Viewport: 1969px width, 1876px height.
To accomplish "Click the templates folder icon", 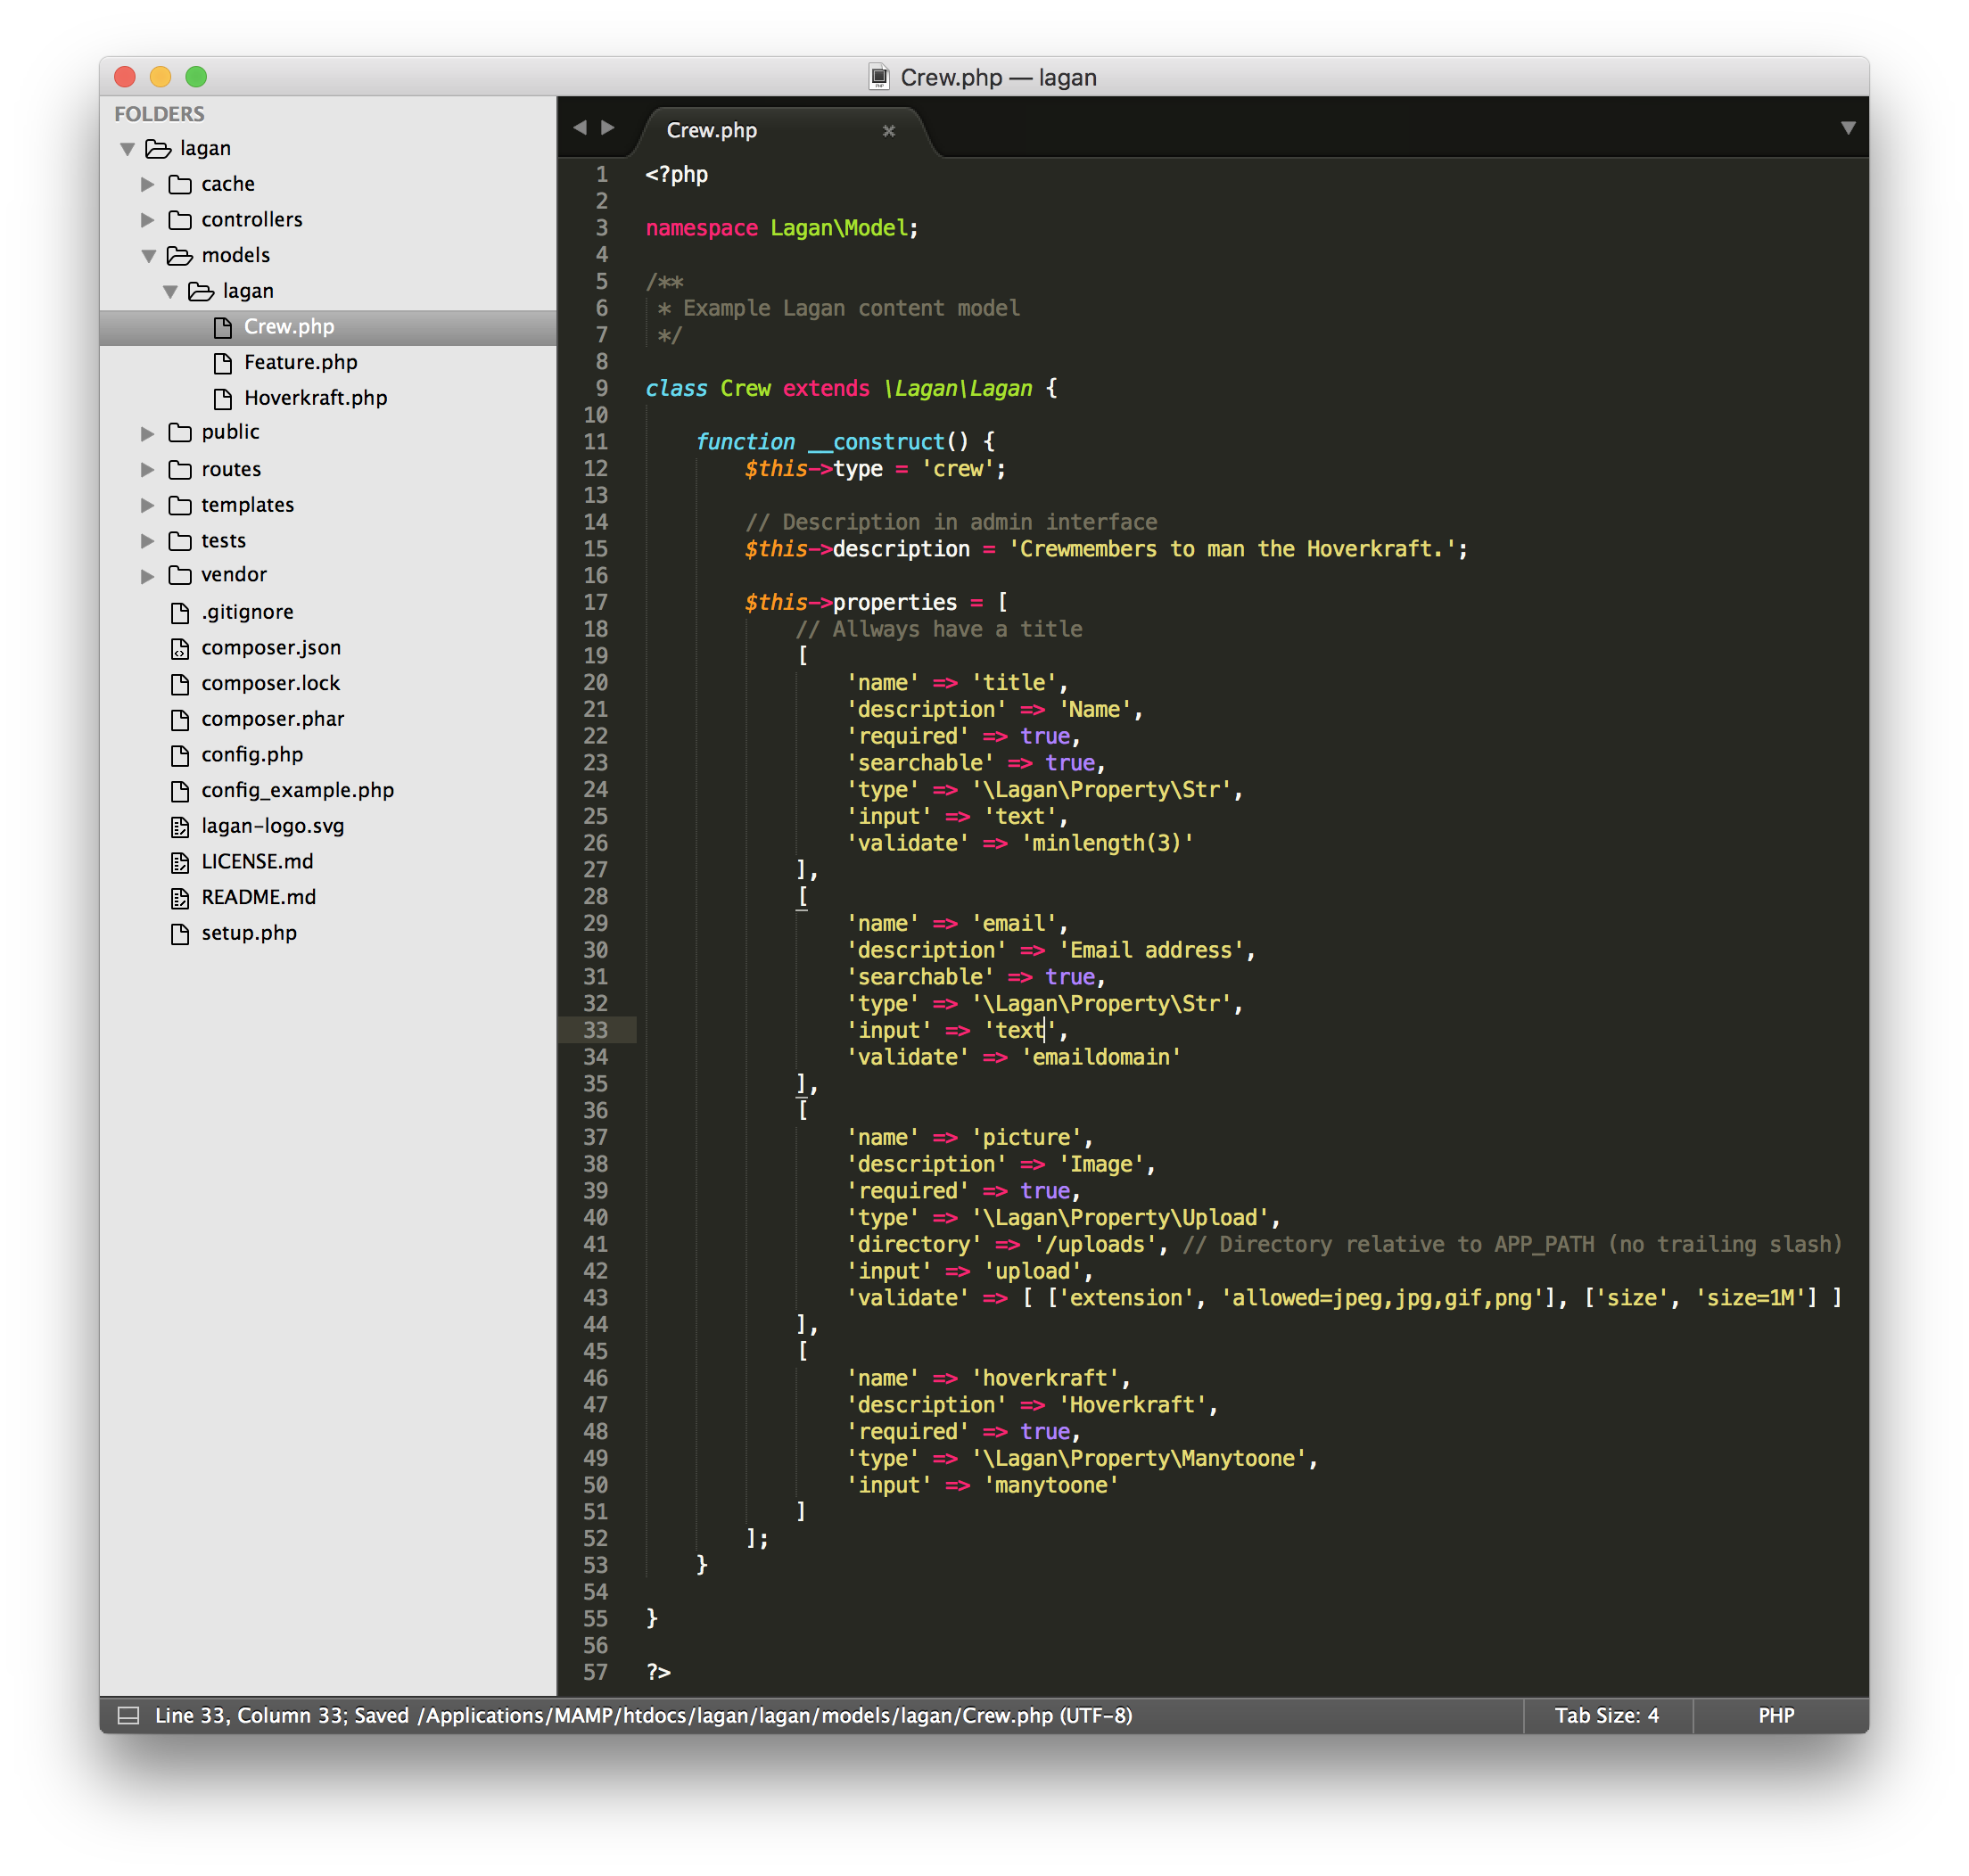I will (x=180, y=505).
